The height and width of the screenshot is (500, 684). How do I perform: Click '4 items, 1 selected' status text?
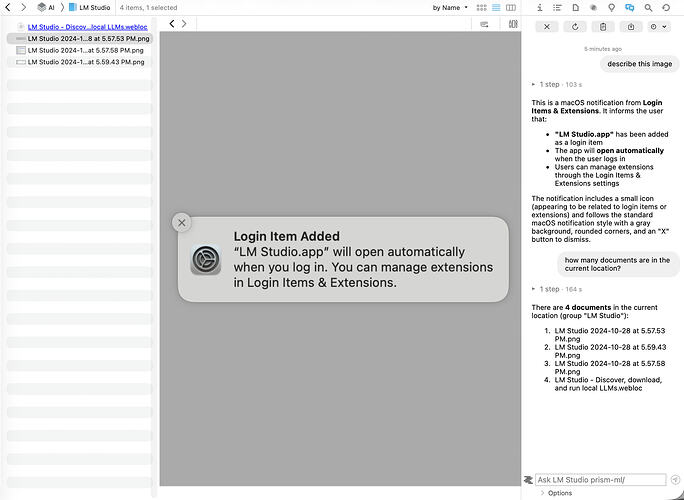coord(148,7)
